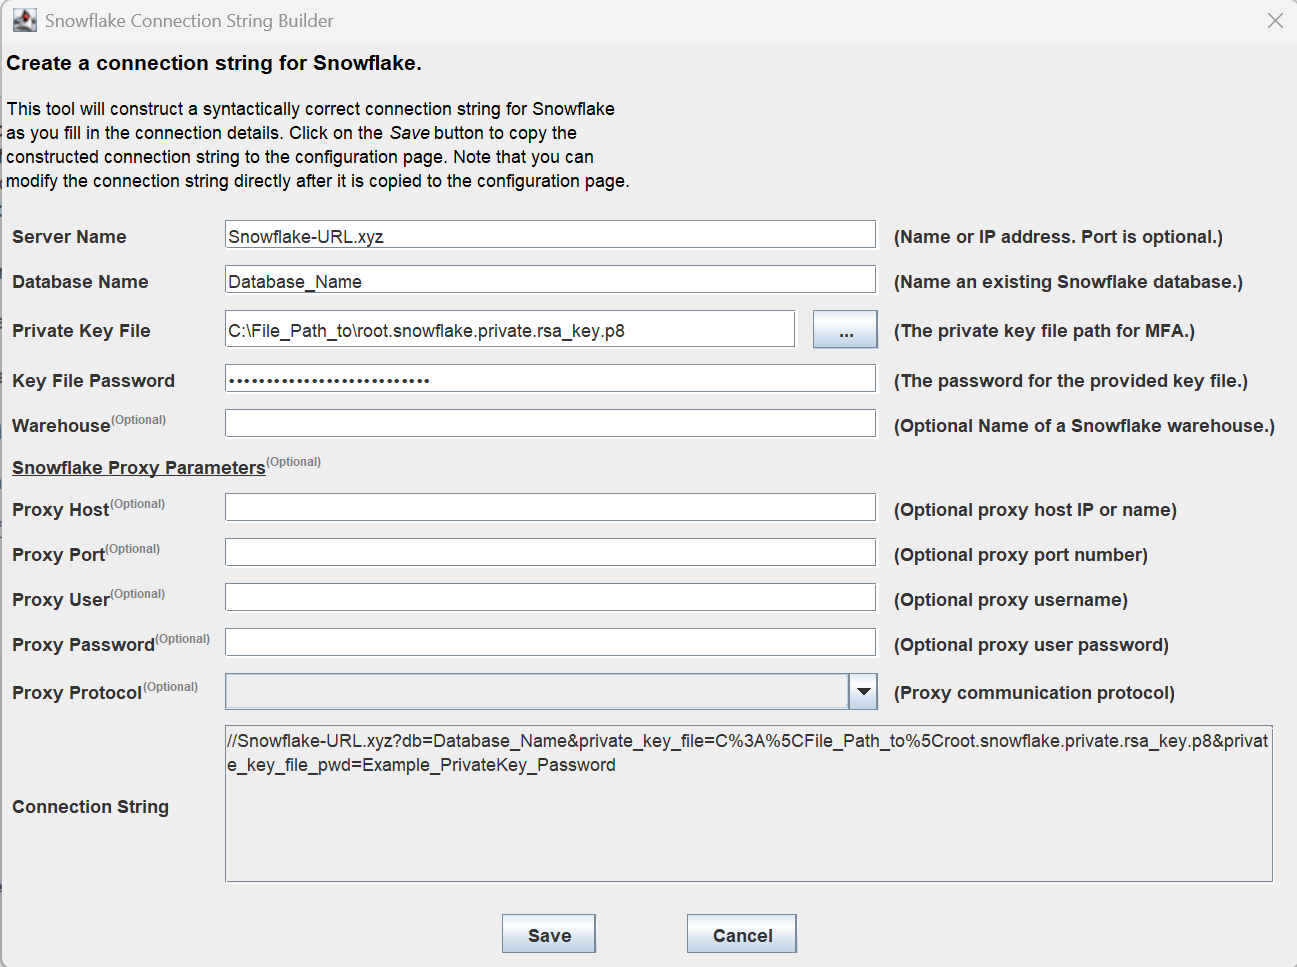Open the file browser with the ... button
The height and width of the screenshot is (967, 1297).
coord(845,329)
